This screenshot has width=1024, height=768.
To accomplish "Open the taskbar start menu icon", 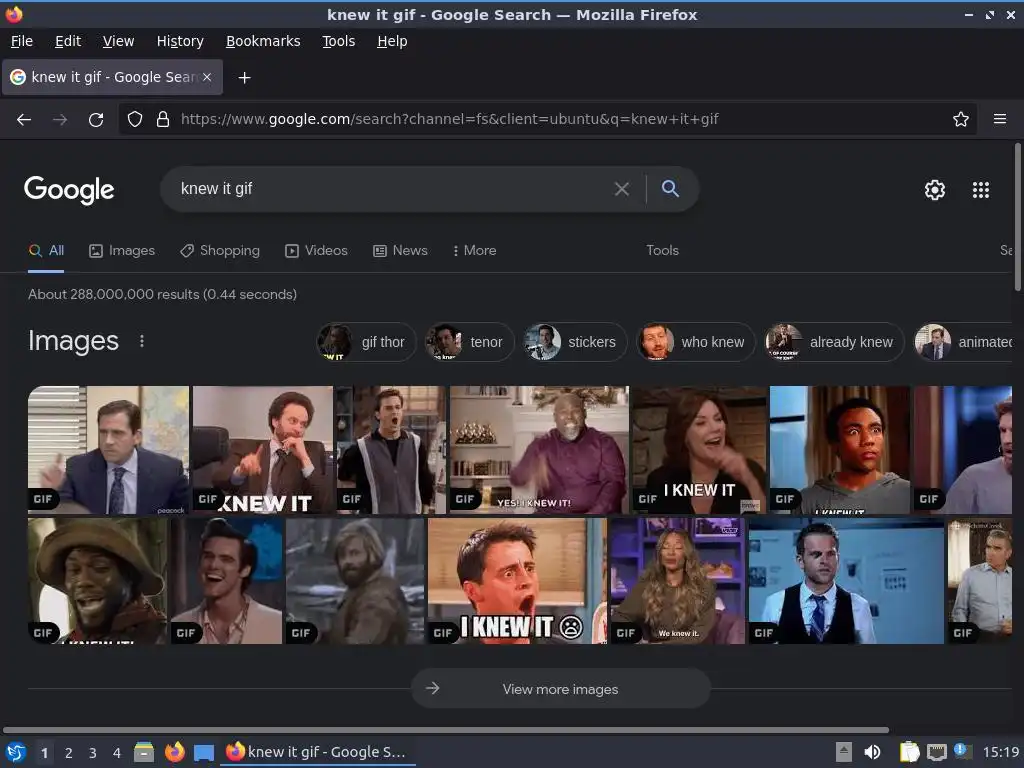I will (x=16, y=752).
